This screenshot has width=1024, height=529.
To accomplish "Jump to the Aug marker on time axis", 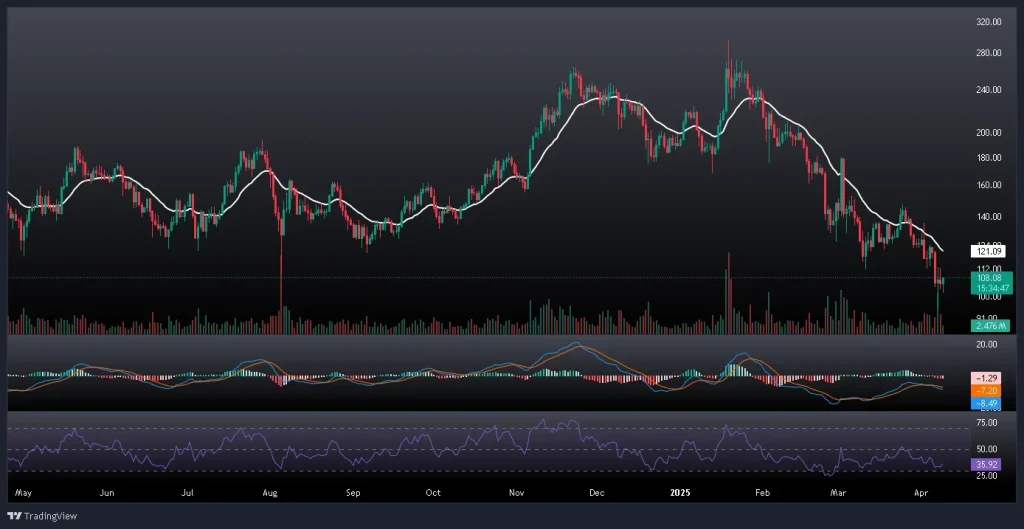I will [270, 493].
